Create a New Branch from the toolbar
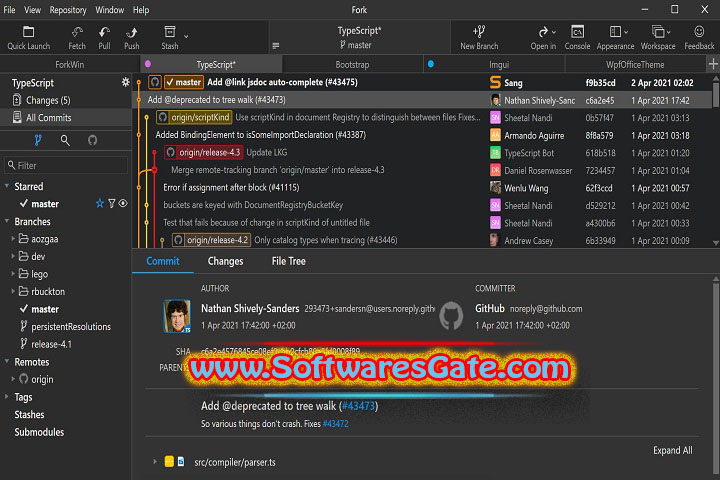 tap(479, 38)
